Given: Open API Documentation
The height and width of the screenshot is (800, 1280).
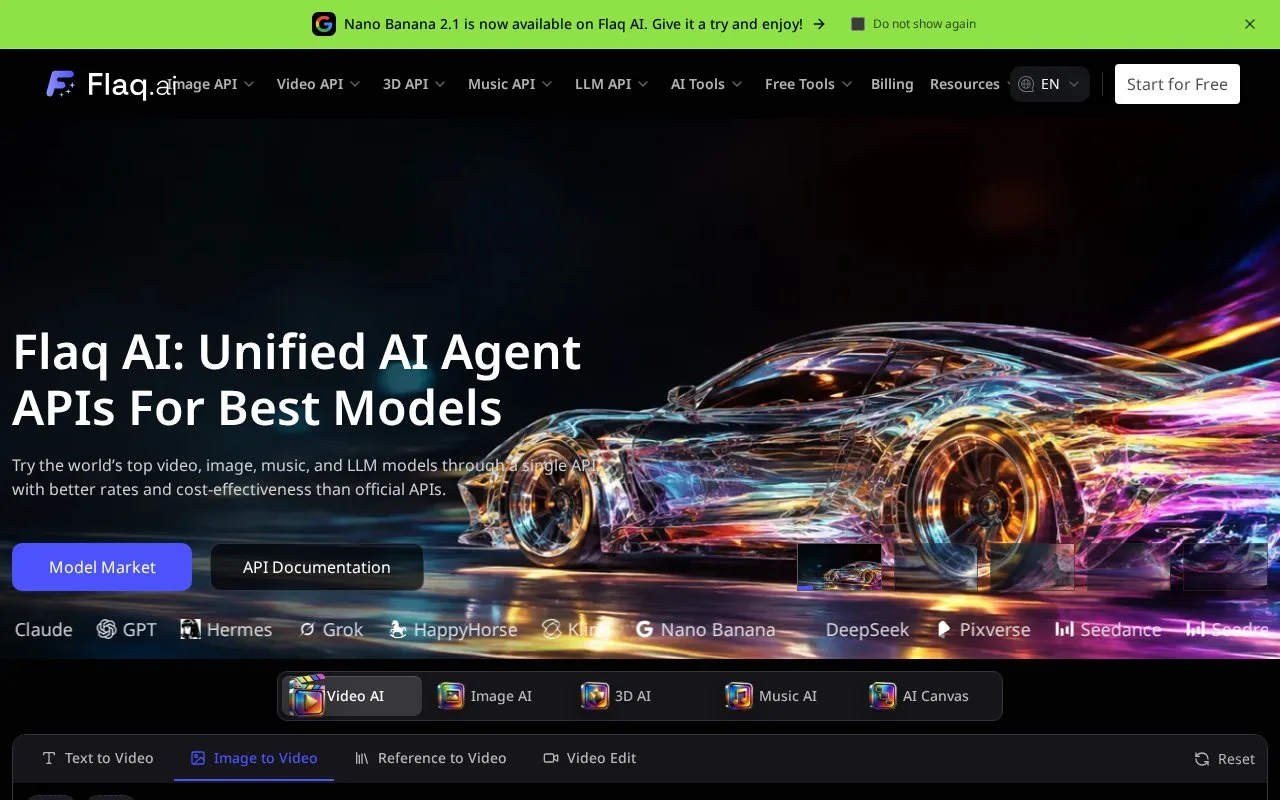Looking at the screenshot, I should tap(317, 567).
